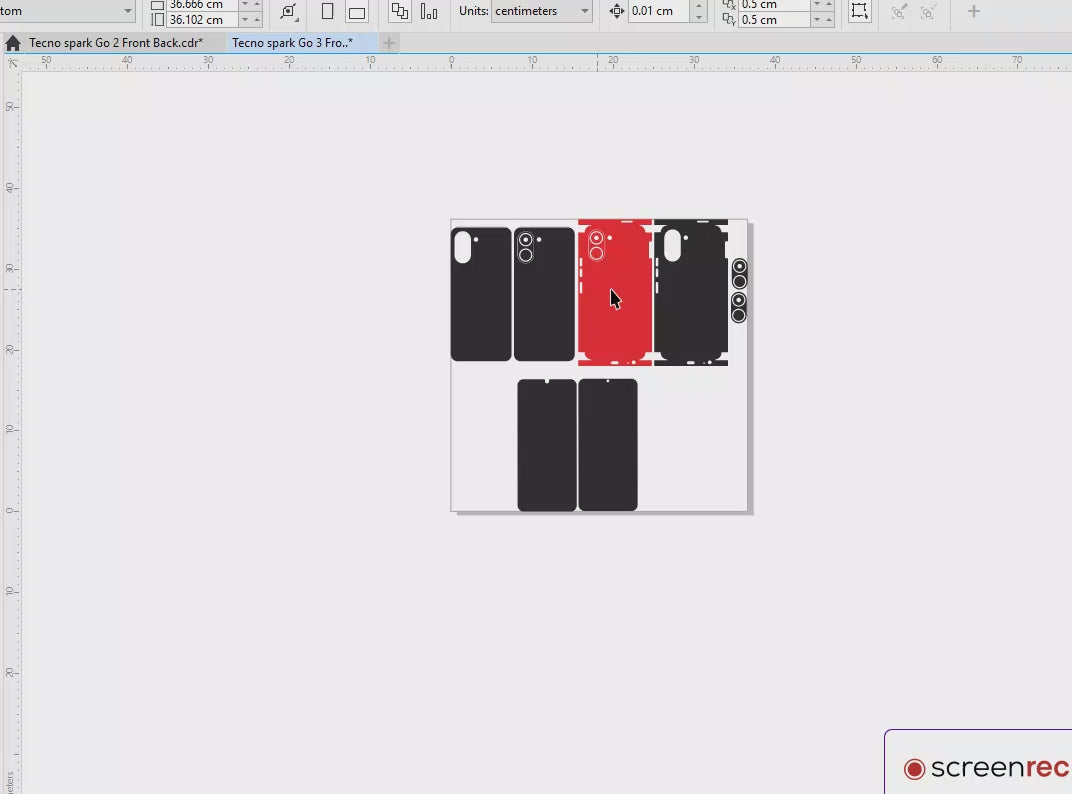Click the Welcome screen home icon

(12, 43)
